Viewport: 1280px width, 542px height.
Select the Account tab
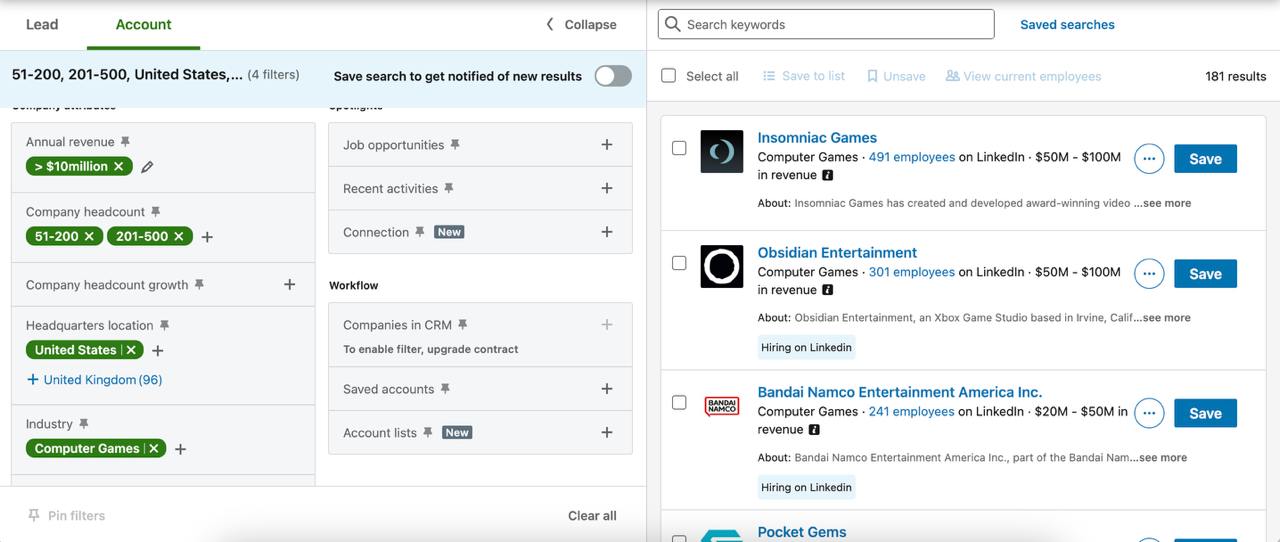[x=143, y=24]
